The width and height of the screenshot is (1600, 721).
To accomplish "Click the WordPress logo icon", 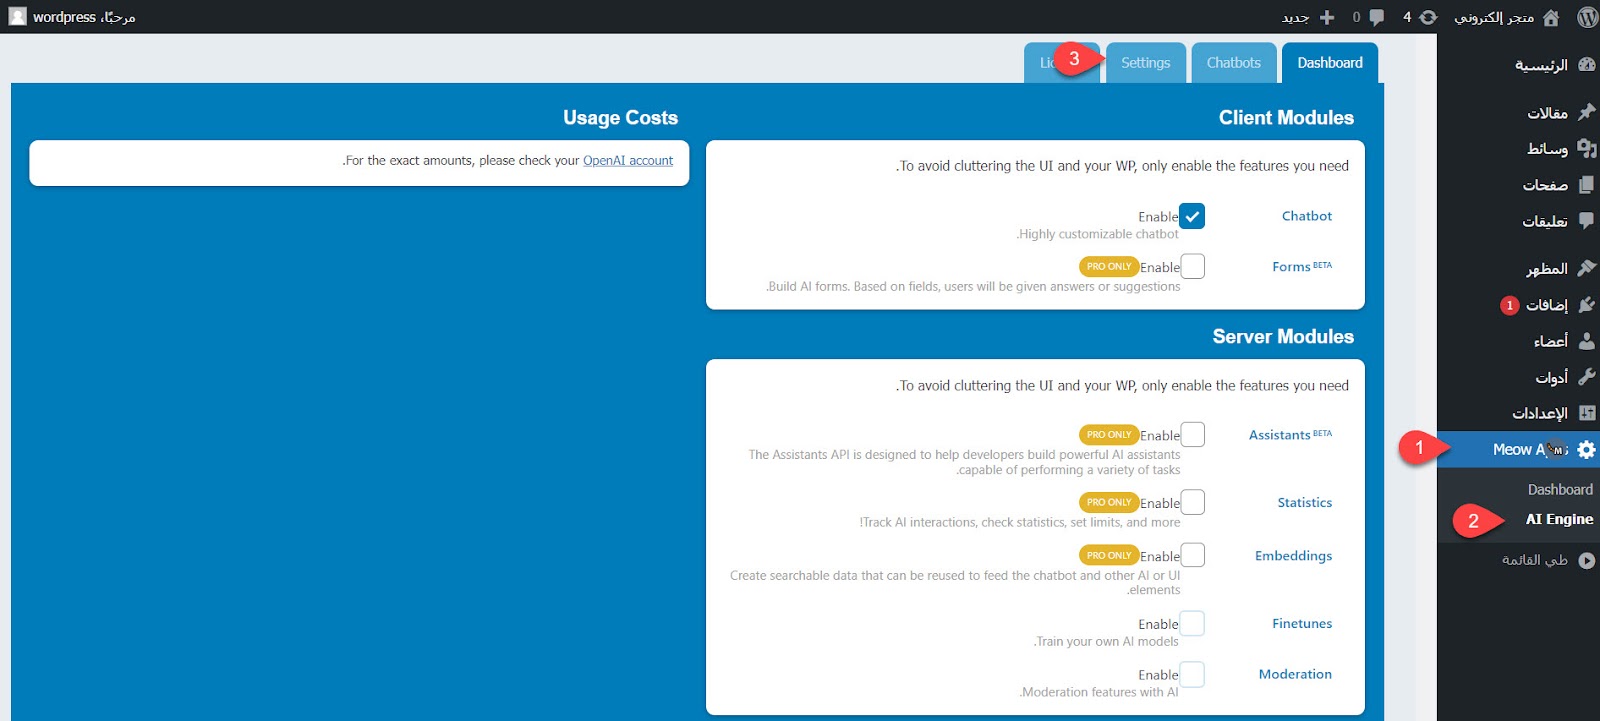I will pos(1587,17).
